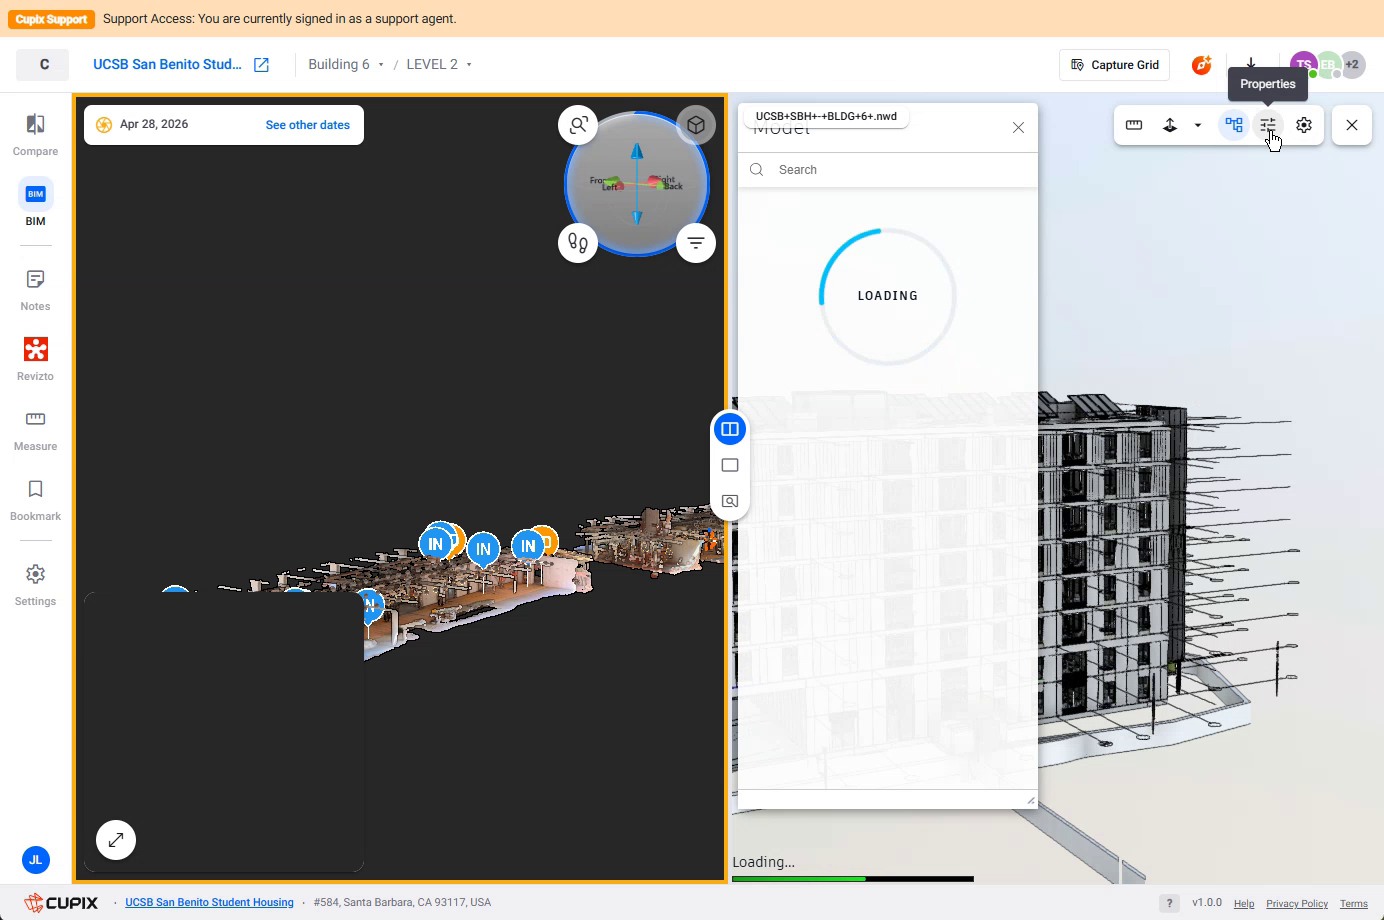Click the #584, Santa Barbara address text
This screenshot has width=1384, height=920.
click(x=402, y=902)
